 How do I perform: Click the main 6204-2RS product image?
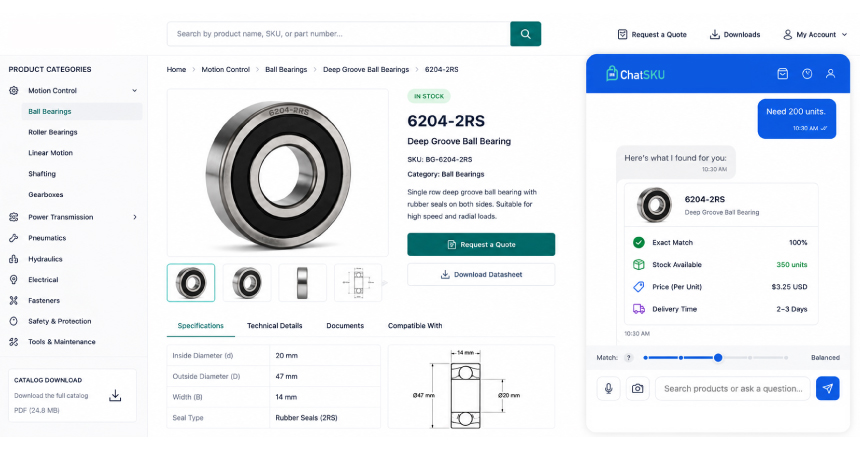click(x=278, y=173)
